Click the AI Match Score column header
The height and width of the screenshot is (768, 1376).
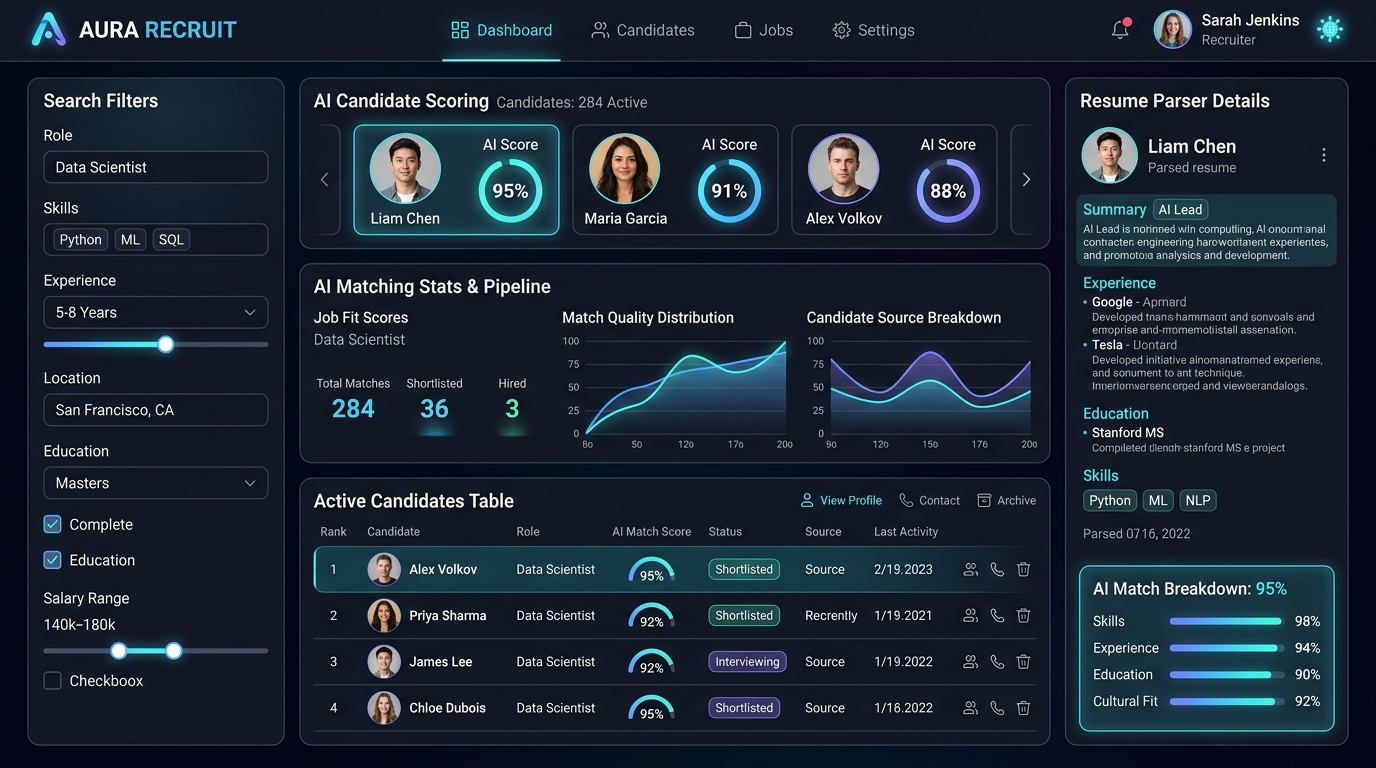652,532
